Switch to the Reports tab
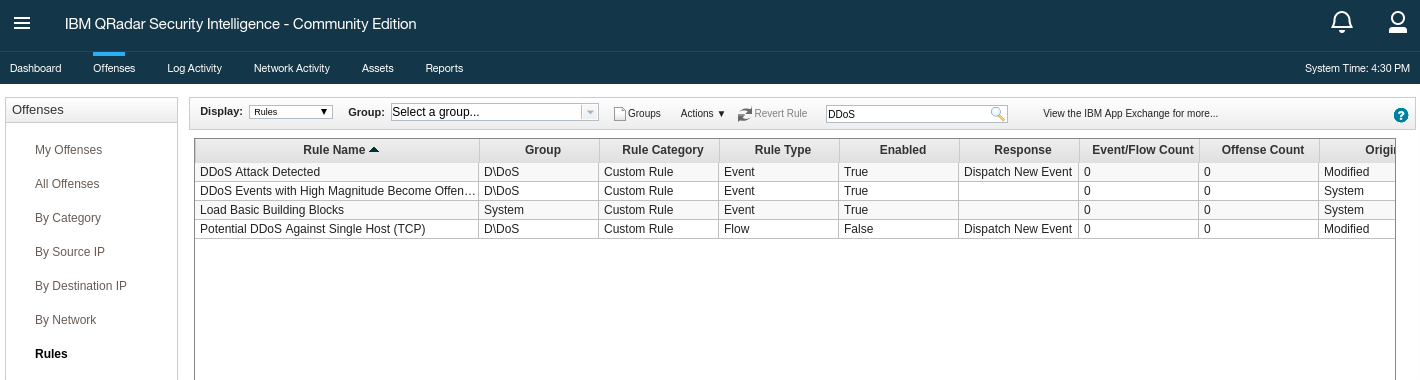The image size is (1420, 380). click(444, 68)
